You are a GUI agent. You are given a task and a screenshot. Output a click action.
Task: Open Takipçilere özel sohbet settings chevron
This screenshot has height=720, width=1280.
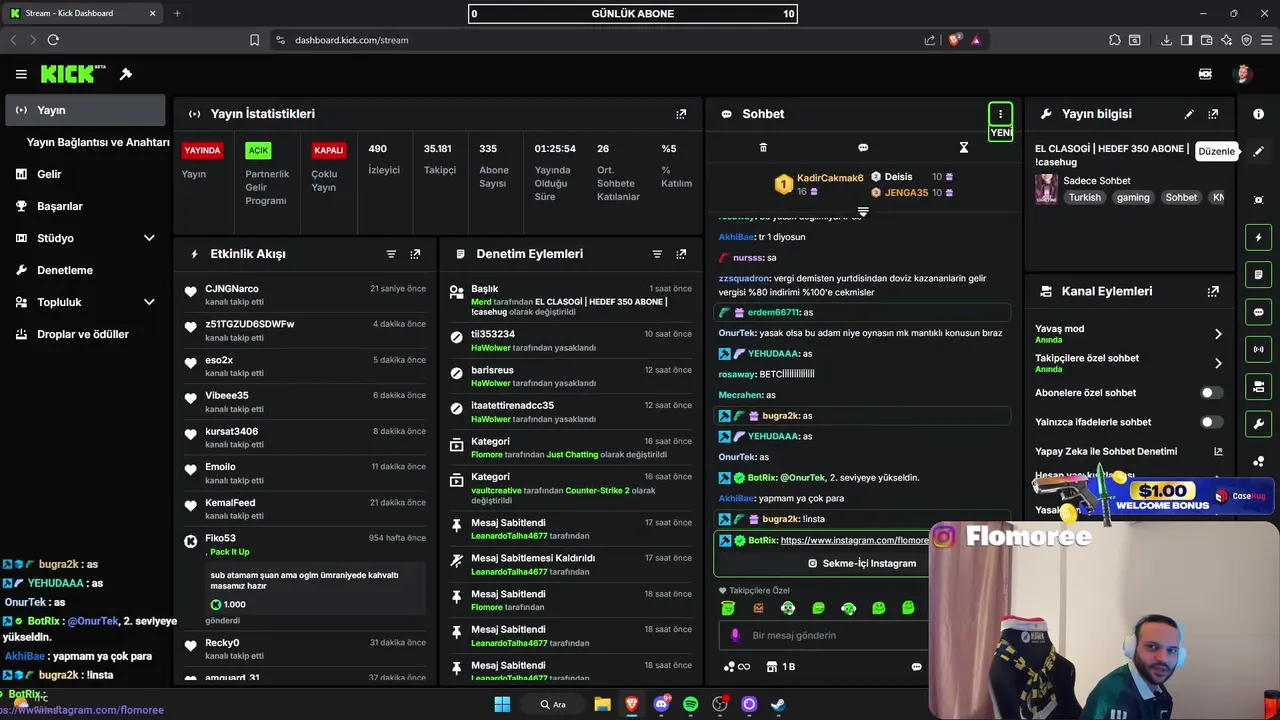click(1218, 363)
